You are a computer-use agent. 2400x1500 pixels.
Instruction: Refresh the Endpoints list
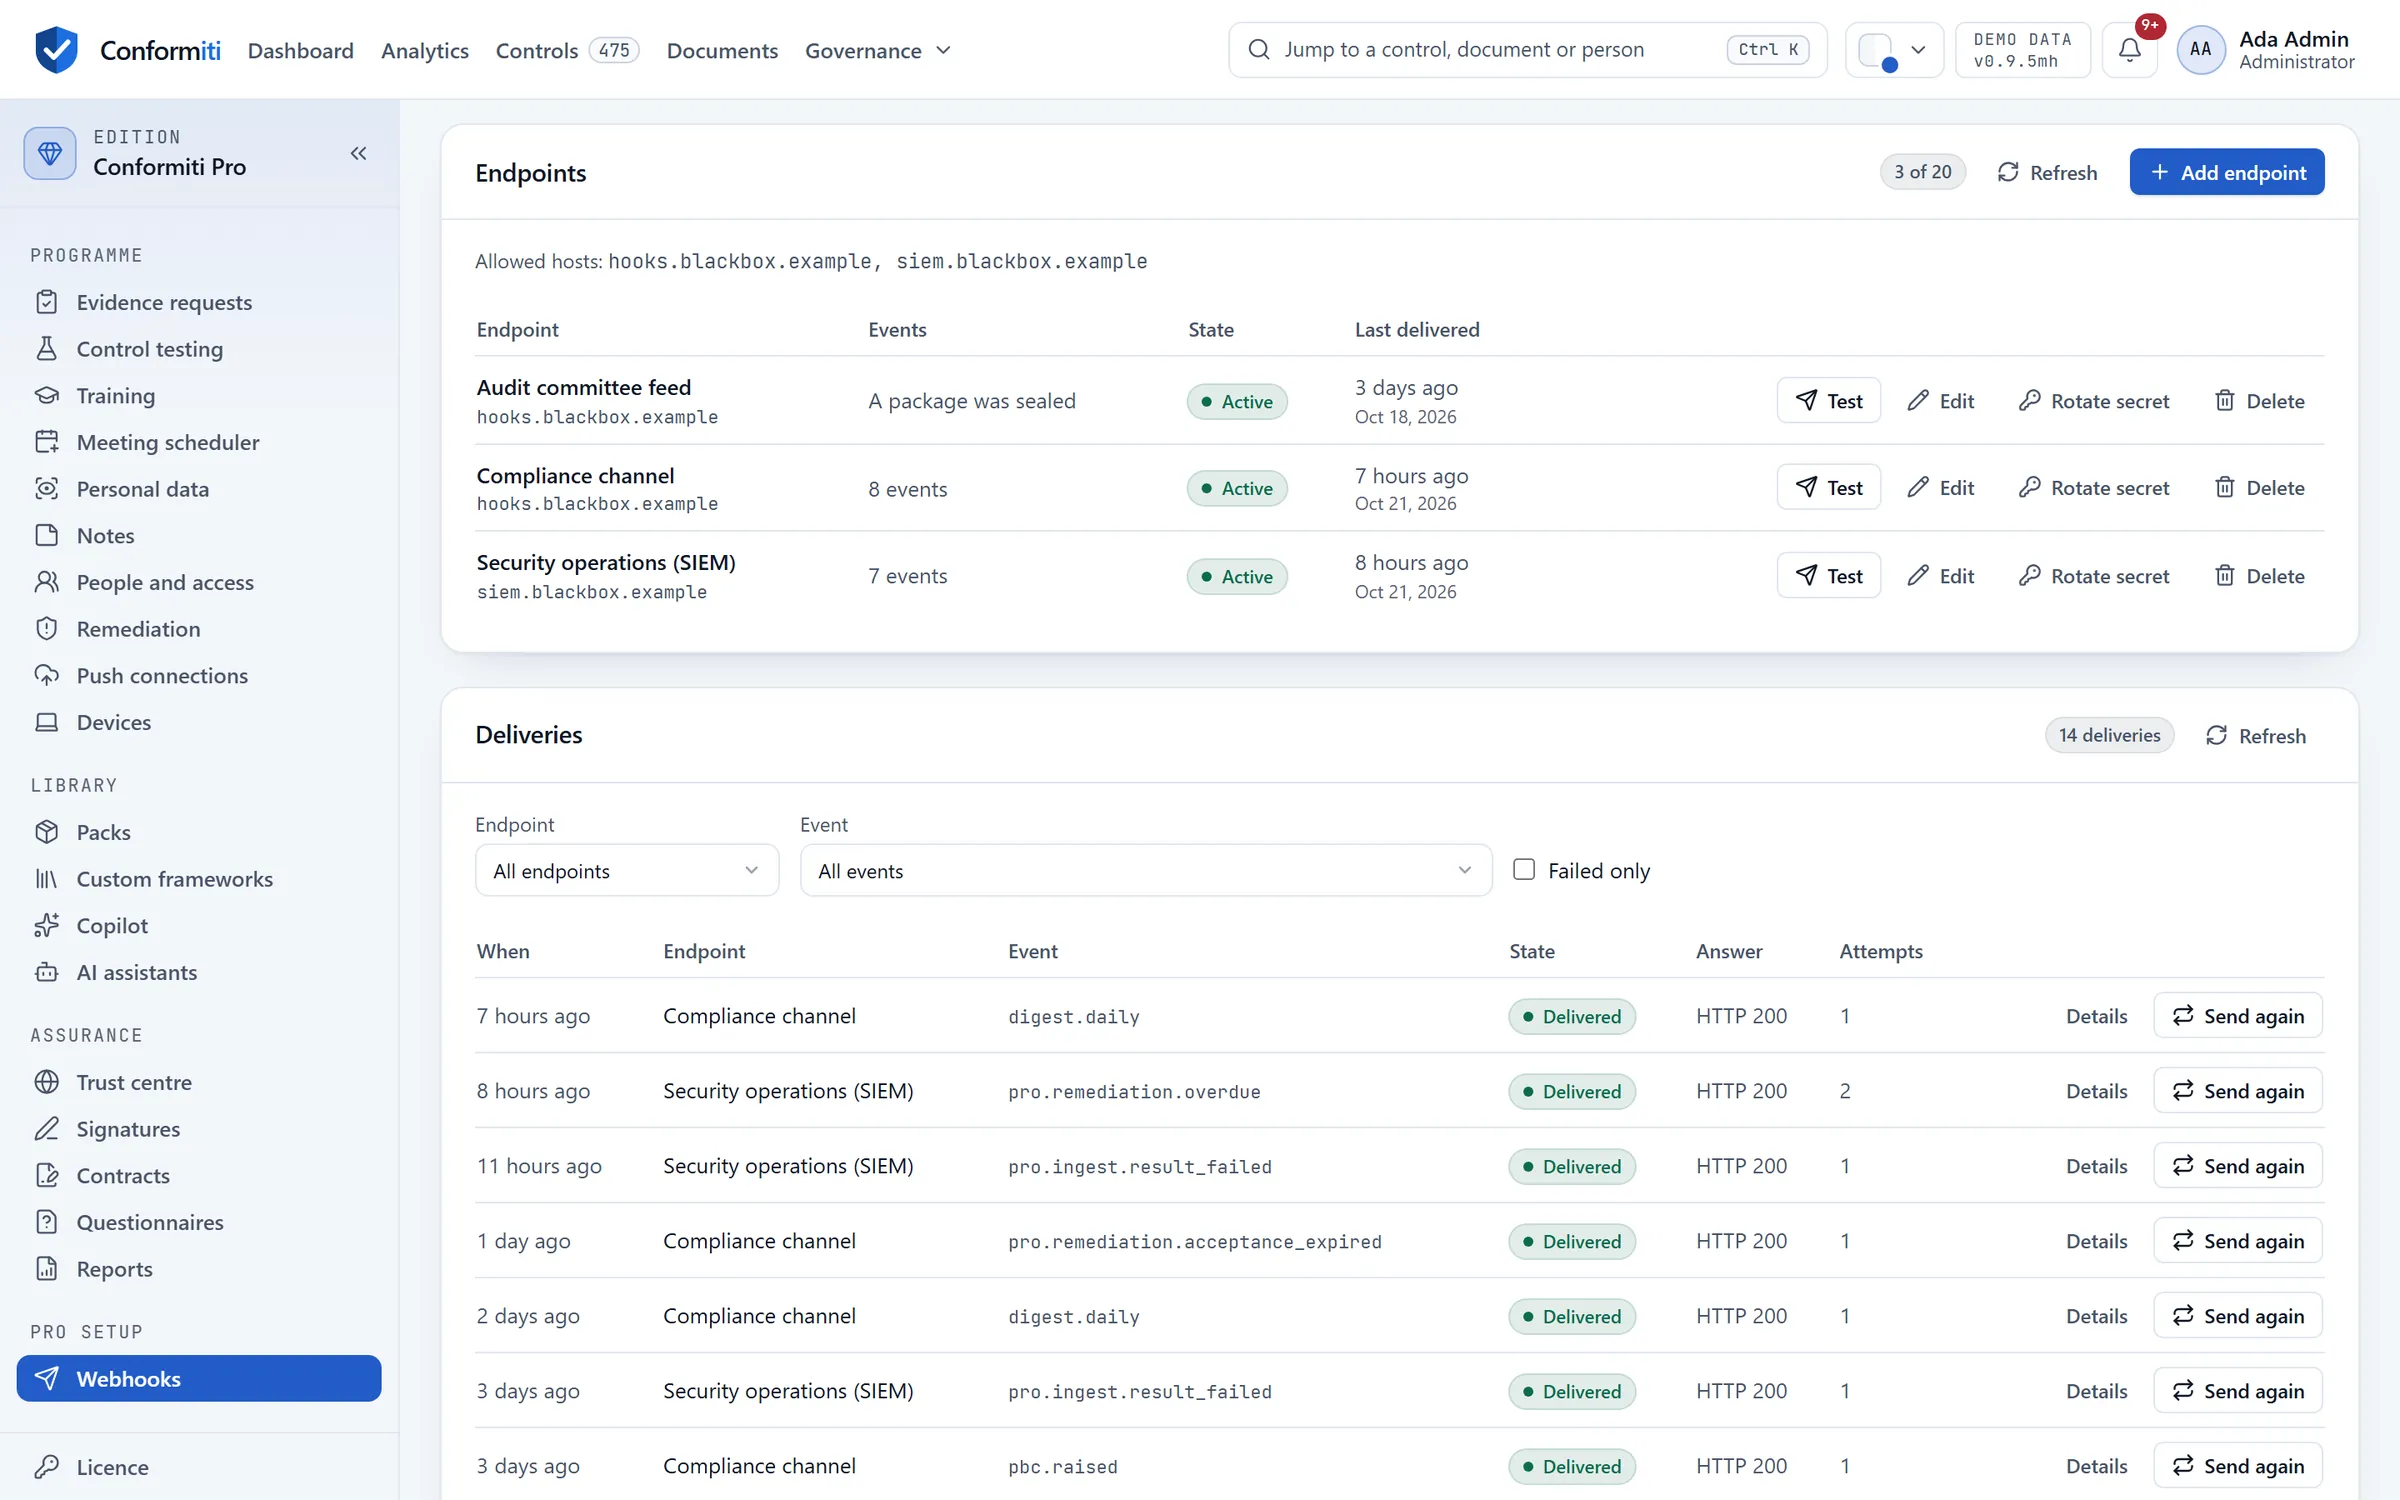[x=2047, y=172]
